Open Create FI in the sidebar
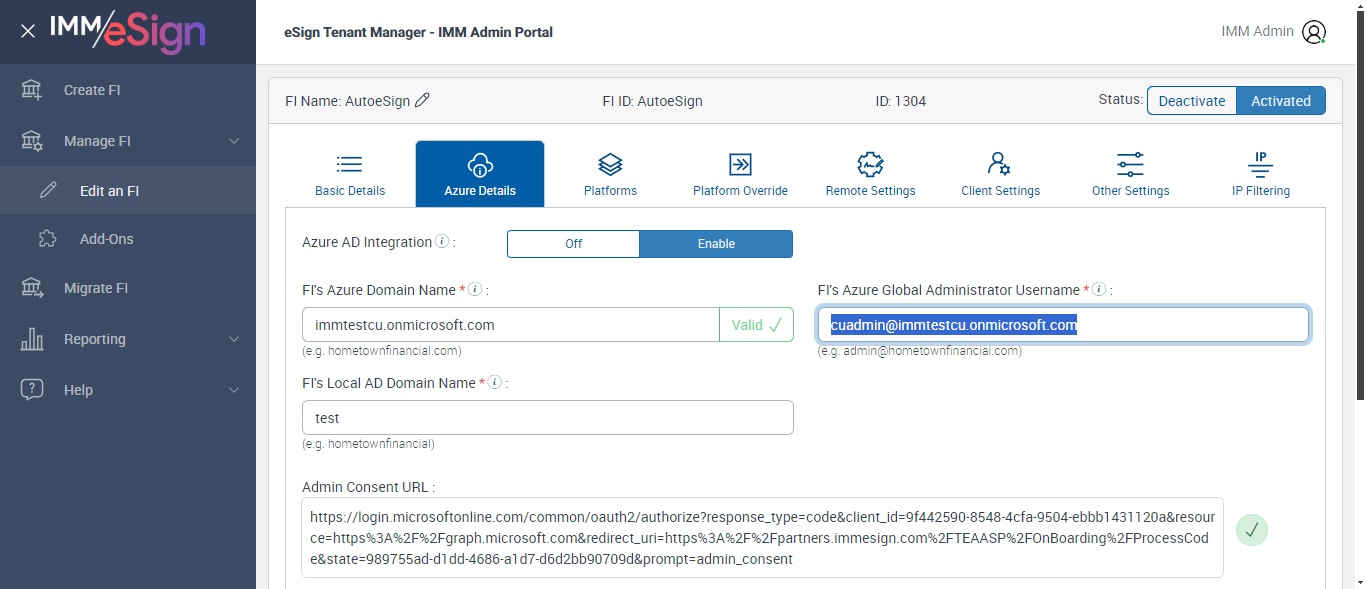The width and height of the screenshot is (1366, 589). point(128,90)
